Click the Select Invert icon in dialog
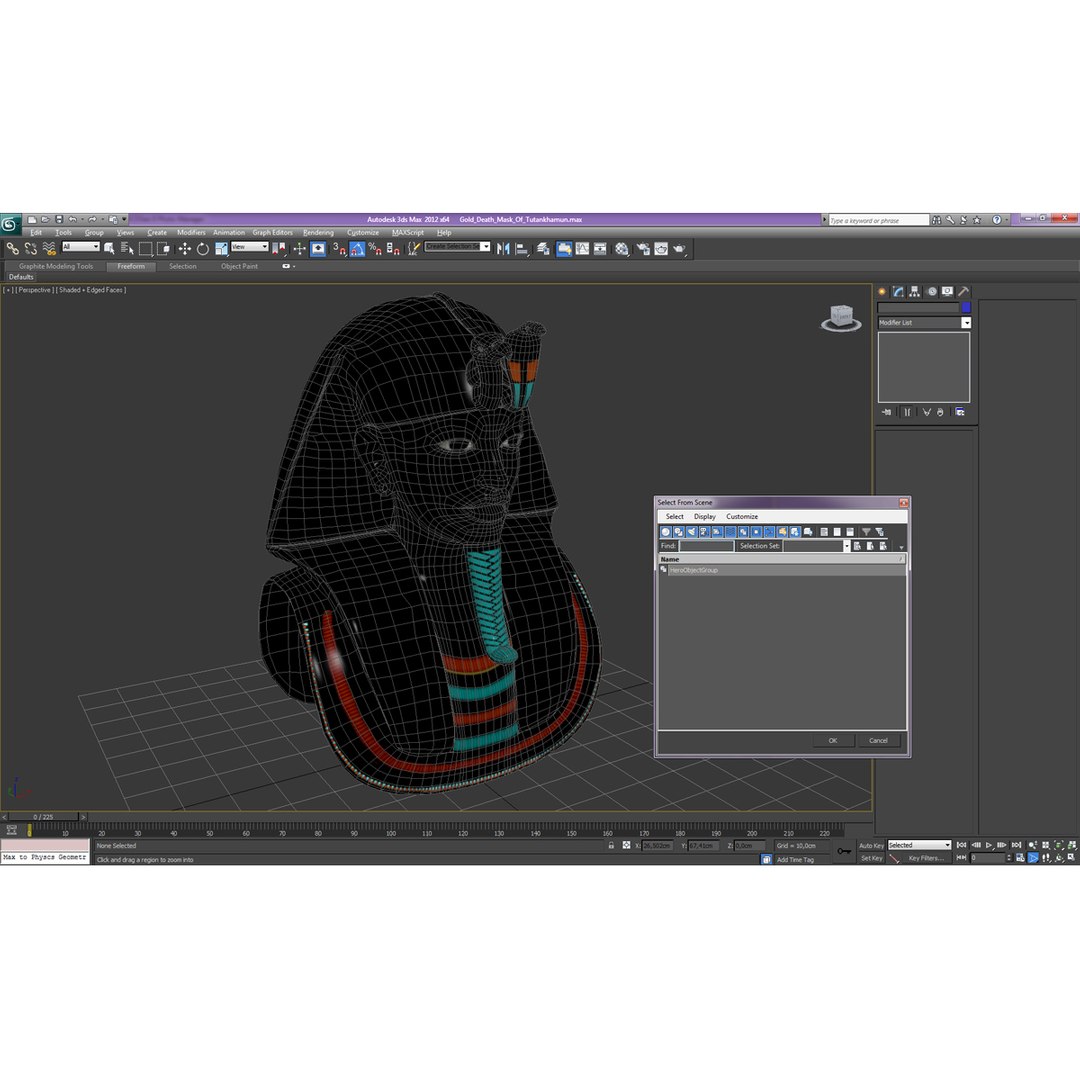The width and height of the screenshot is (1080, 1080). 850,532
